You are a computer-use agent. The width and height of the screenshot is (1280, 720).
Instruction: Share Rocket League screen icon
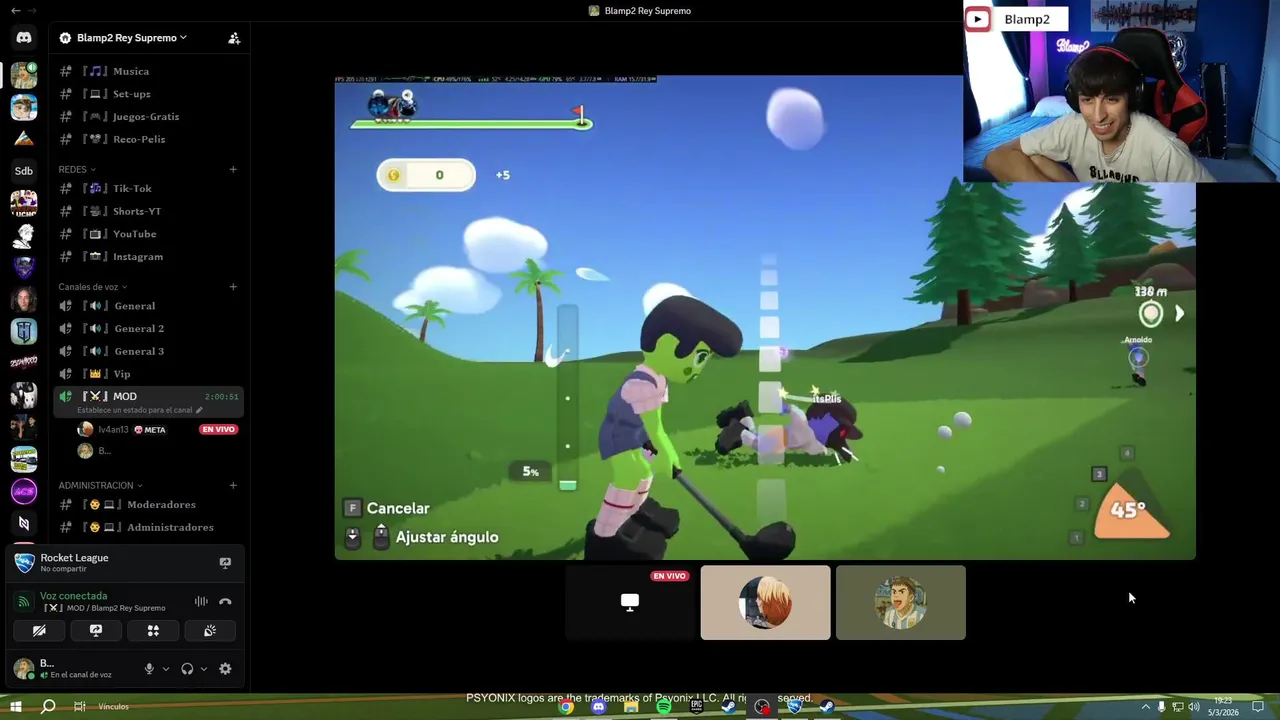click(225, 563)
